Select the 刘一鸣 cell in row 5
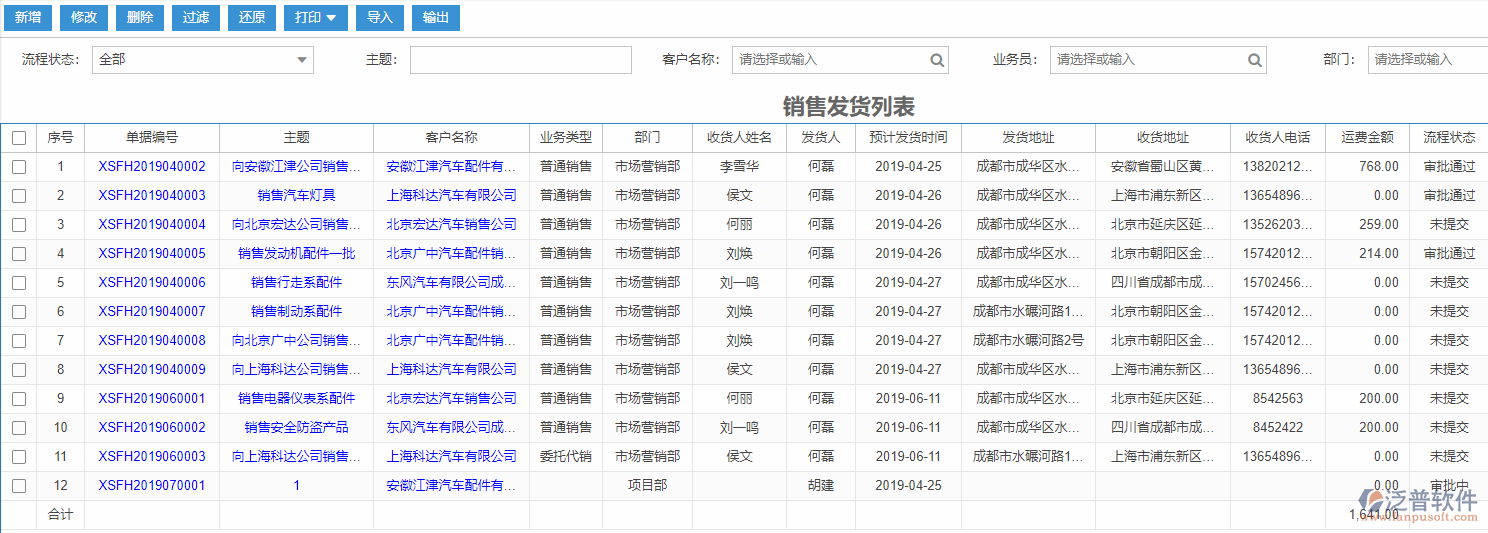 click(740, 283)
